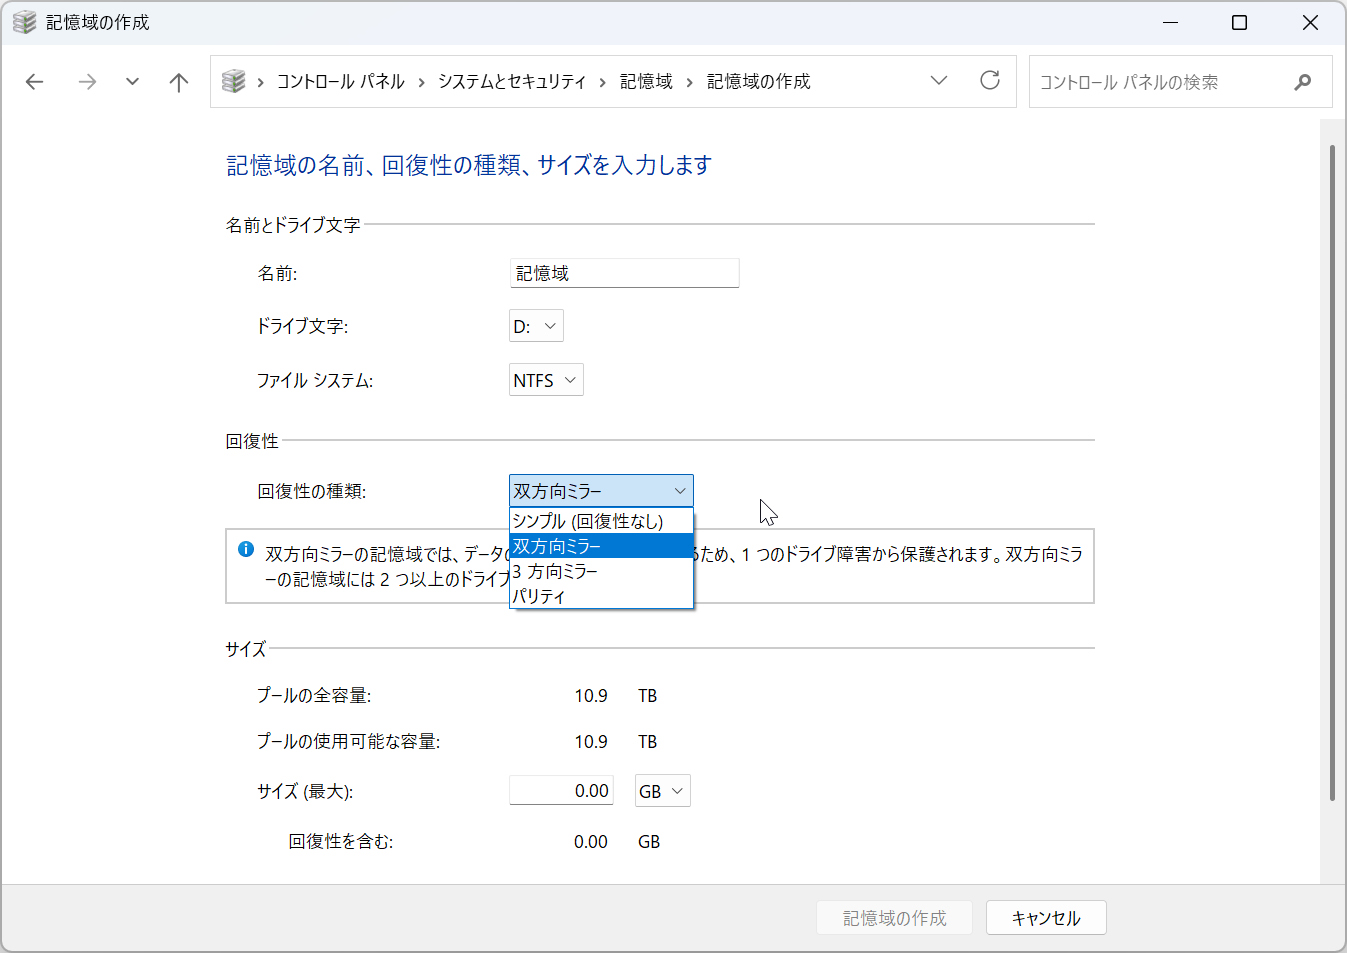Click the サイズ (最大) value field
The image size is (1347, 953).
pyautogui.click(x=562, y=790)
